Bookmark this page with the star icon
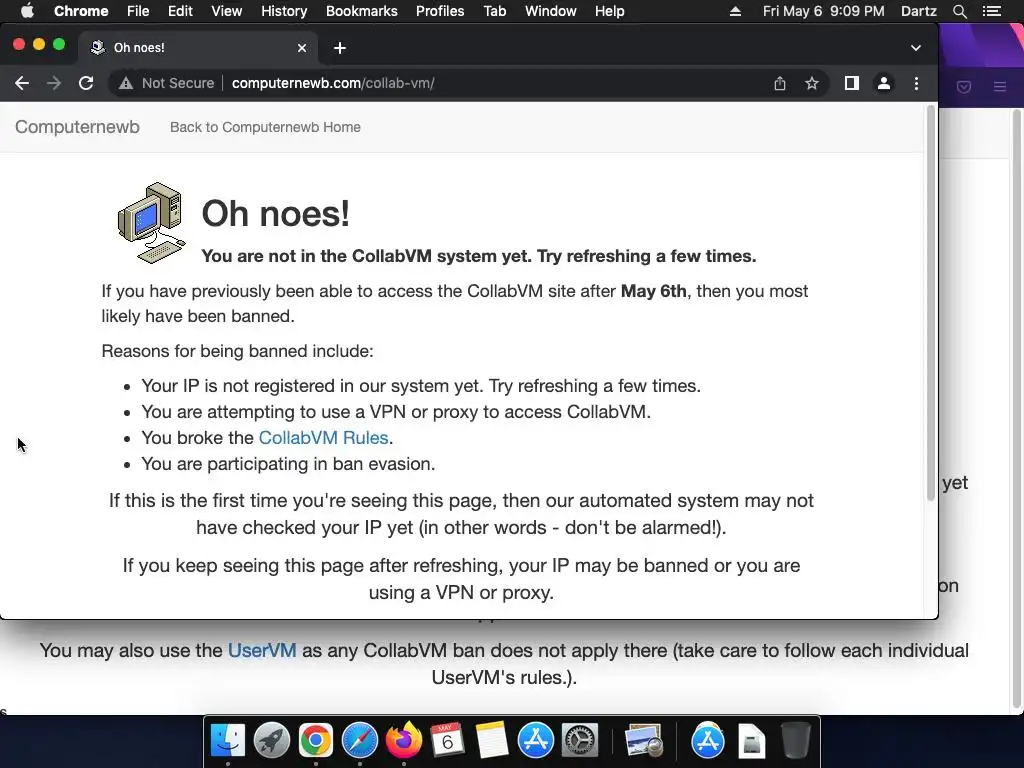The image size is (1024, 768). [812, 83]
